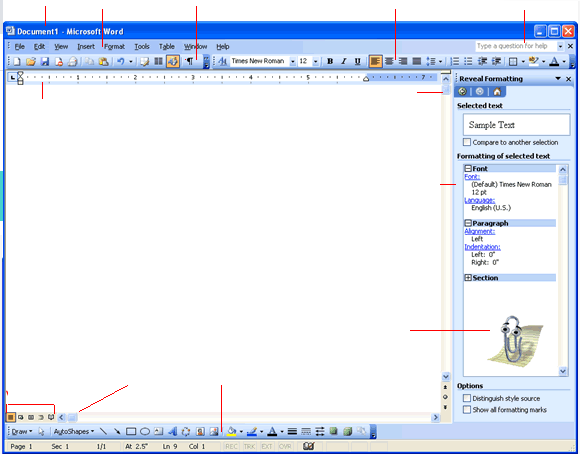Open the AutoShapes dropdown menu
Viewport: 580px width, 454px height.
[74, 431]
